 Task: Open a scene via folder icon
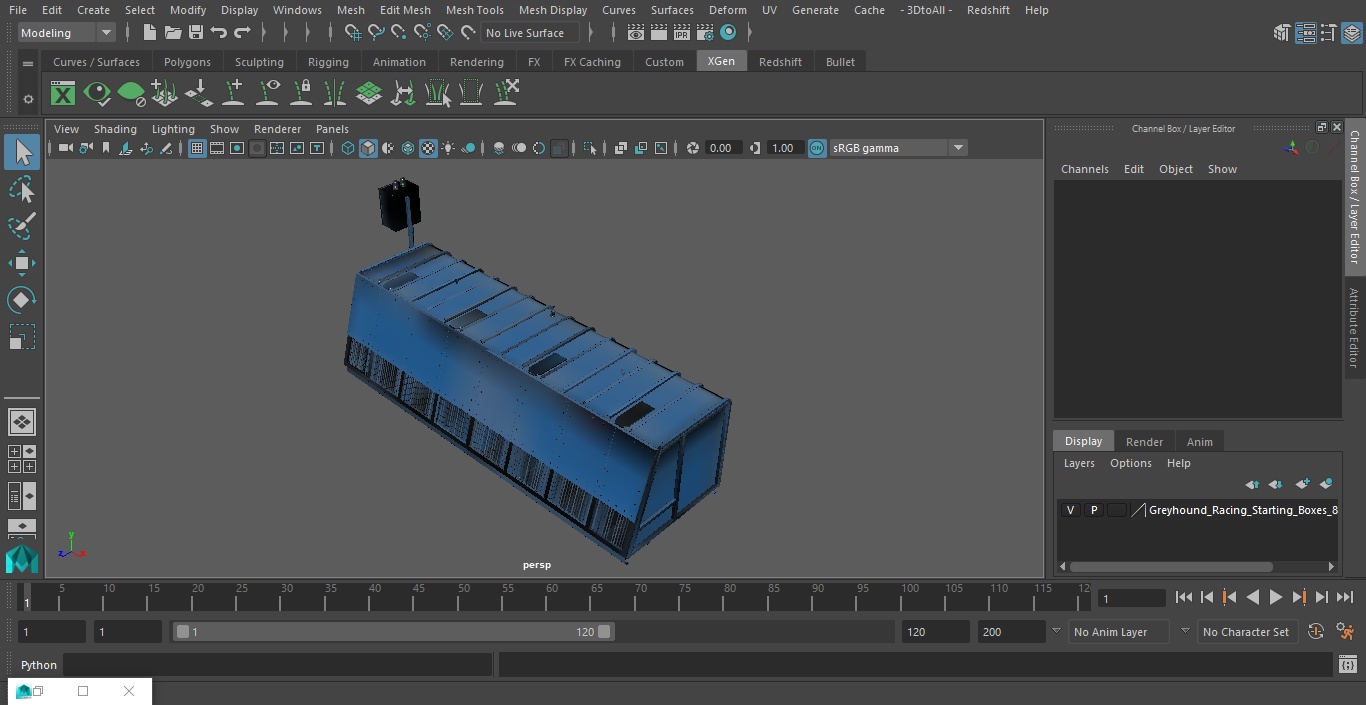[173, 33]
